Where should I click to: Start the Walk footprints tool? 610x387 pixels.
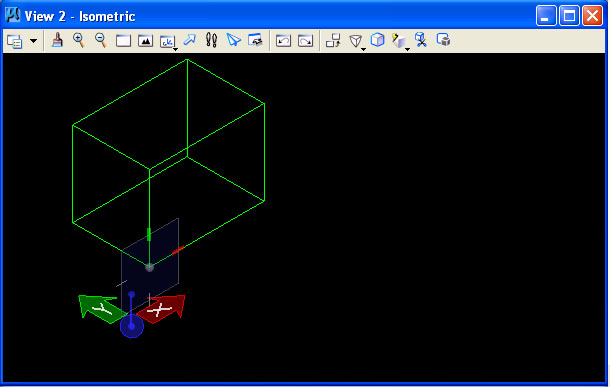pyautogui.click(x=211, y=40)
